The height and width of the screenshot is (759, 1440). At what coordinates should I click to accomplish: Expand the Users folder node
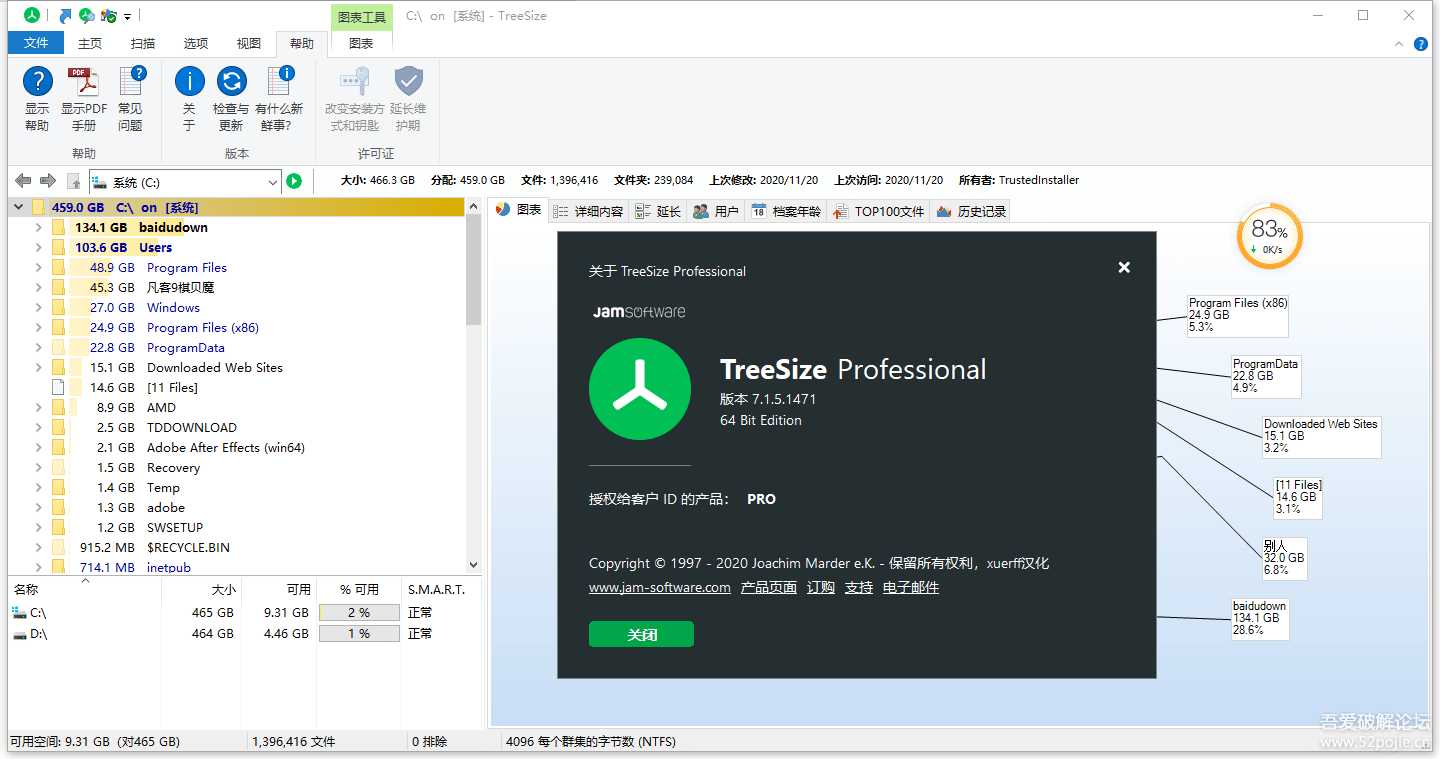pyautogui.click(x=38, y=247)
